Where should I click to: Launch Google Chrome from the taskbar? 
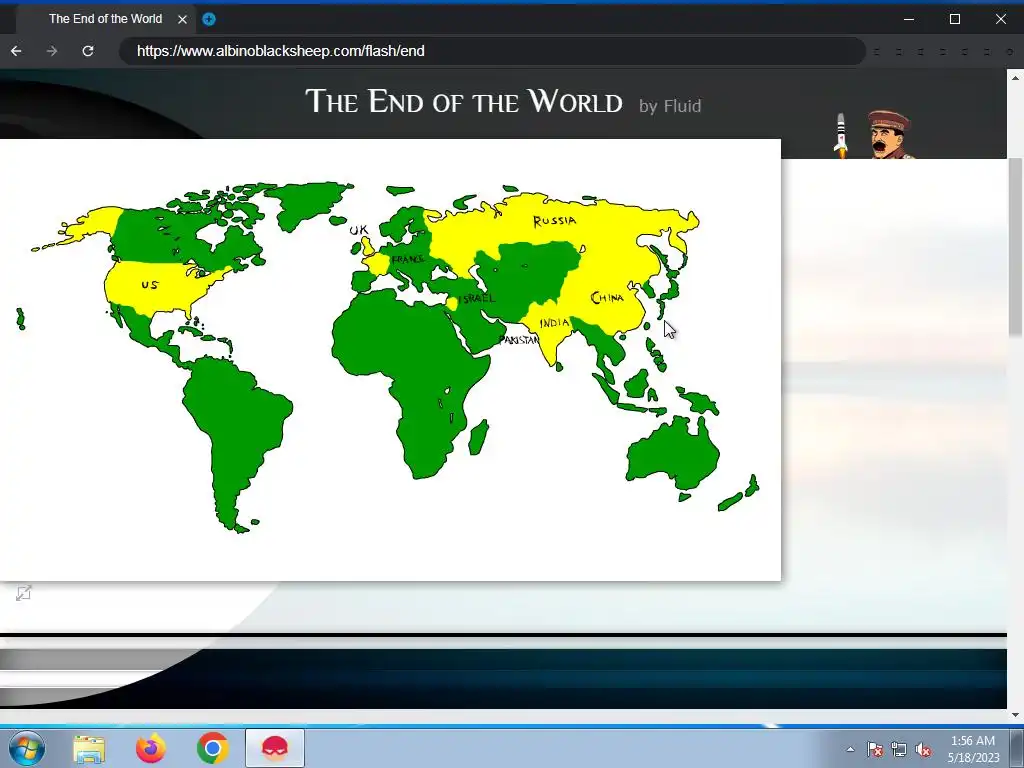(212, 748)
